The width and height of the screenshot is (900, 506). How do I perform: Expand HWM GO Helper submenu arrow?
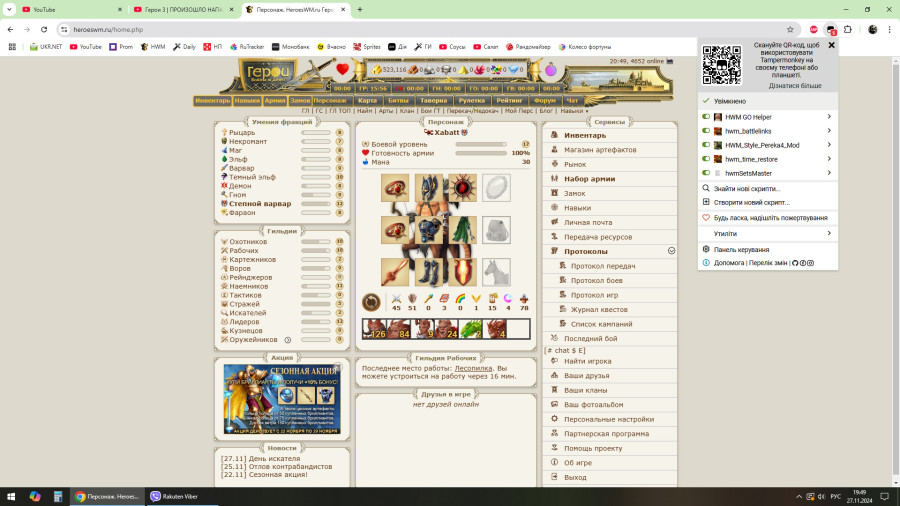tap(829, 117)
